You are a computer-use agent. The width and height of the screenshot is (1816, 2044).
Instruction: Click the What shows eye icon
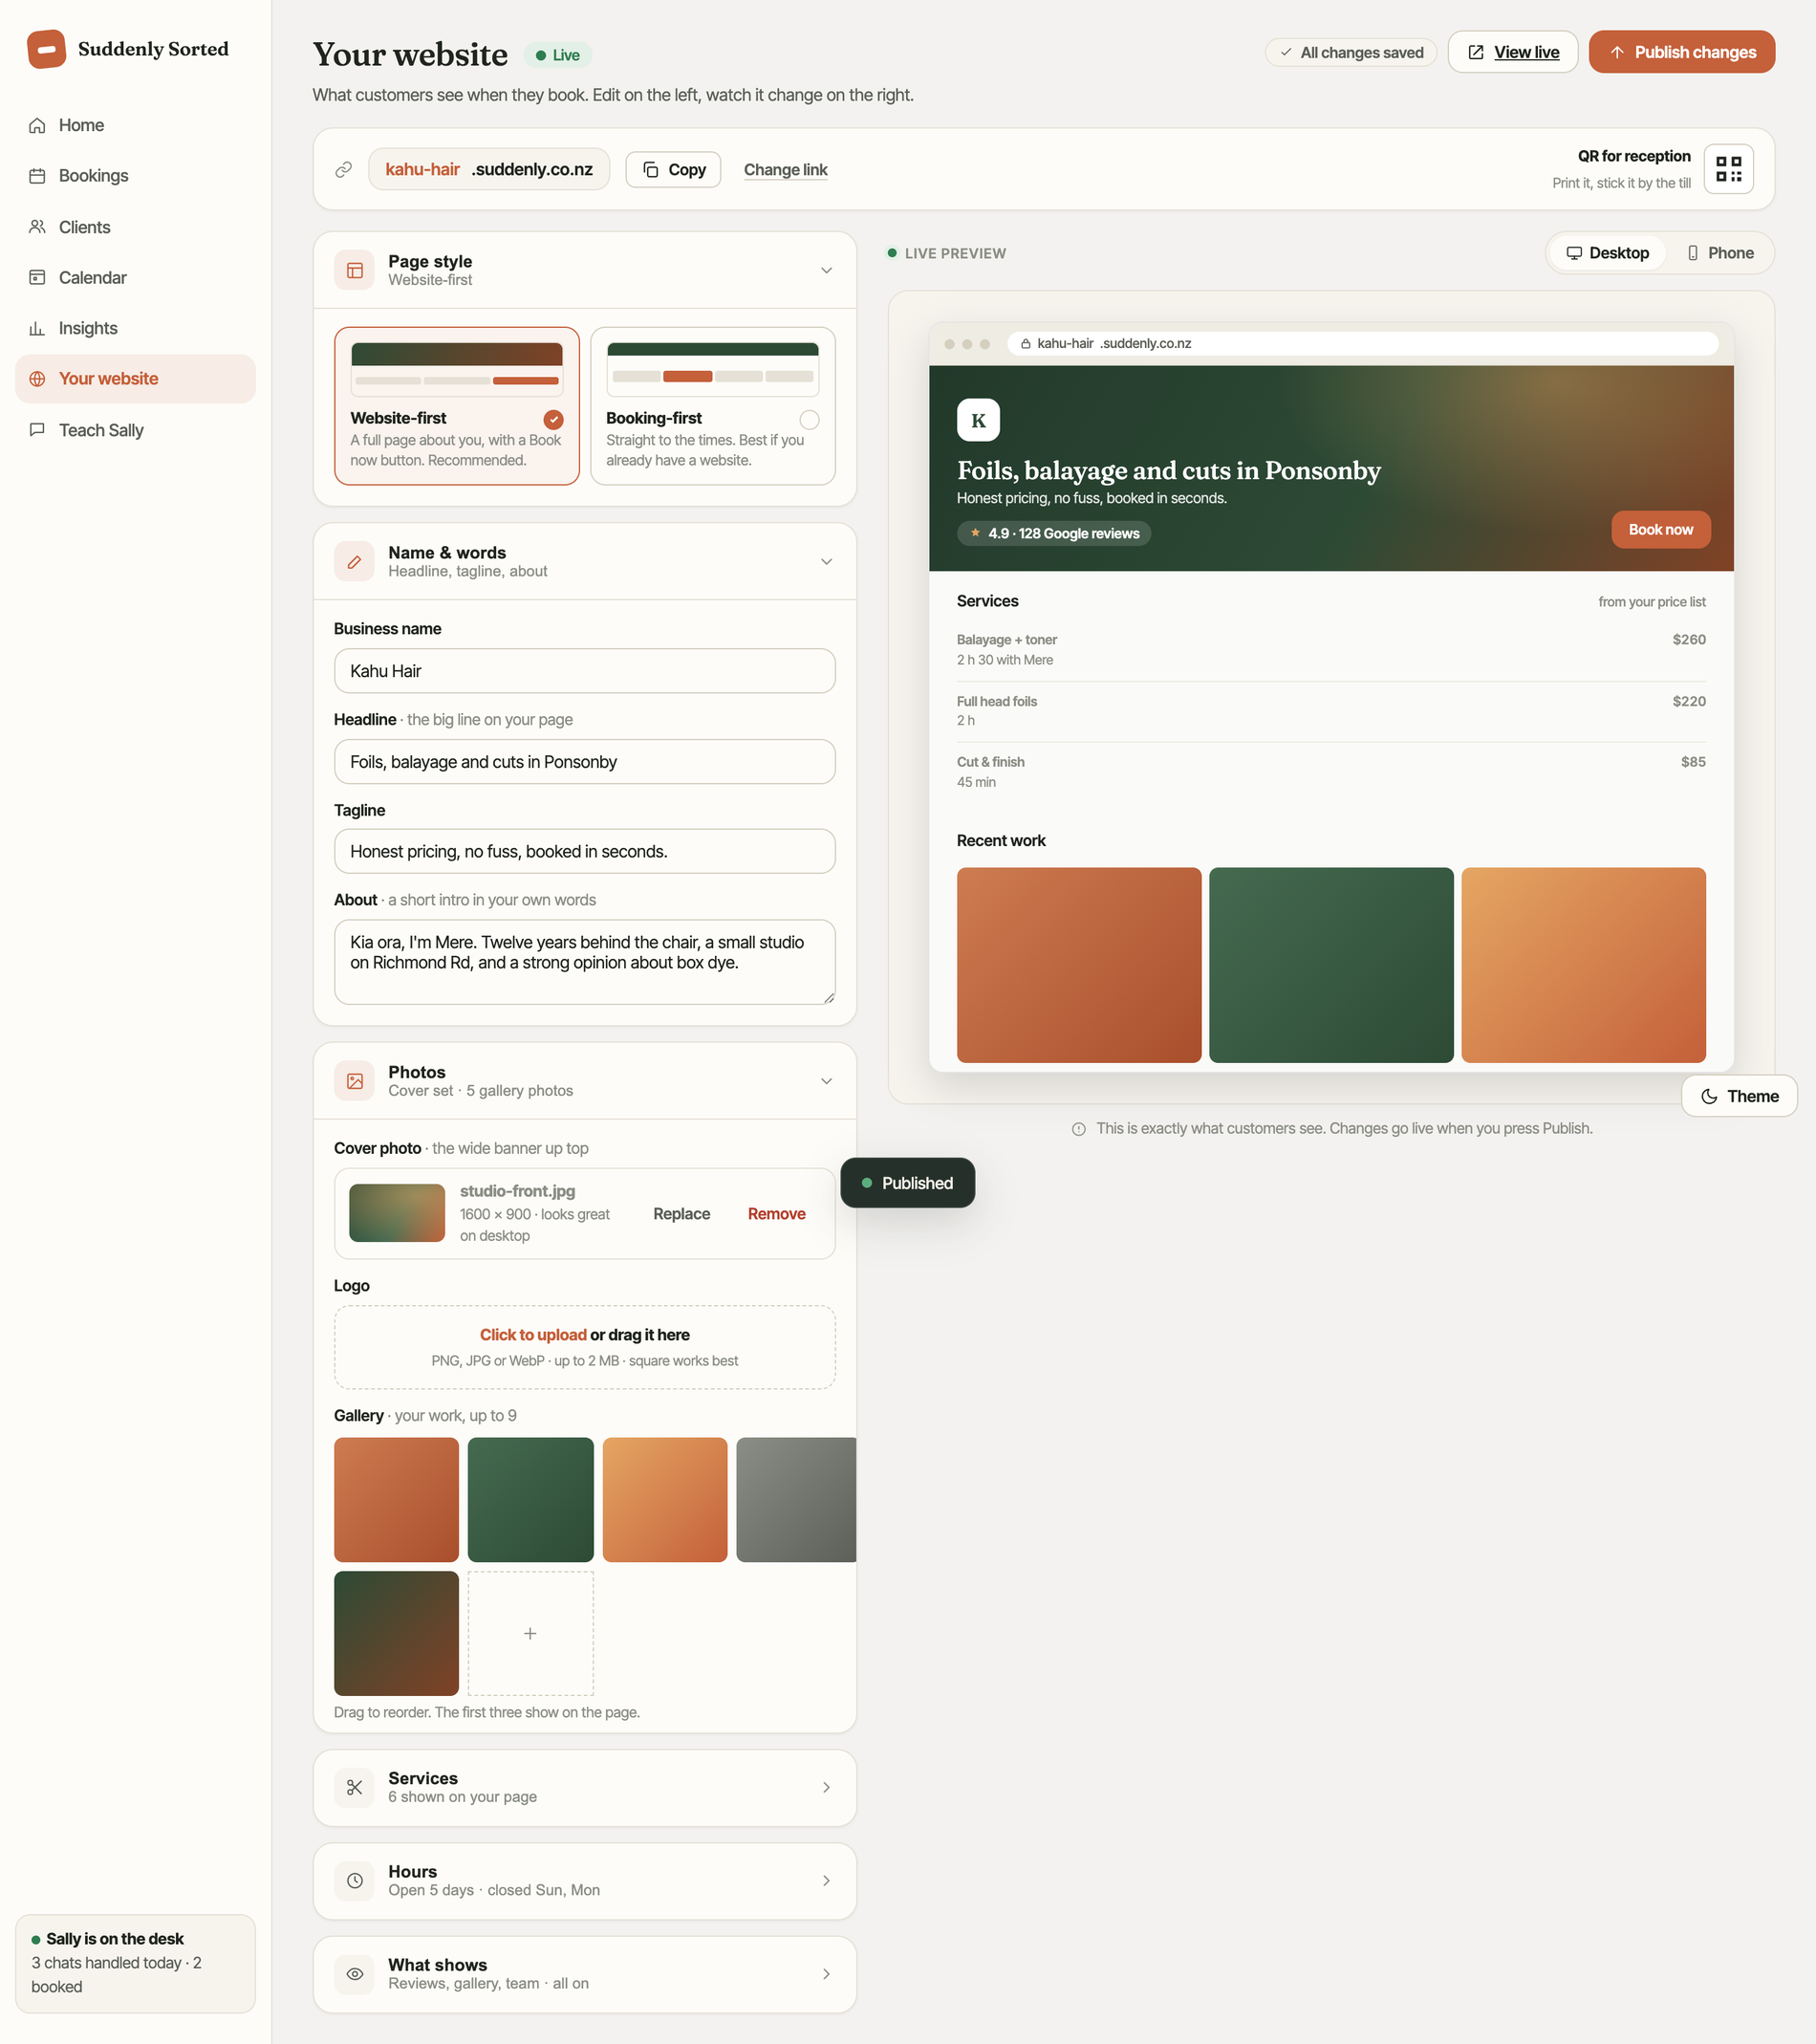pos(354,1974)
